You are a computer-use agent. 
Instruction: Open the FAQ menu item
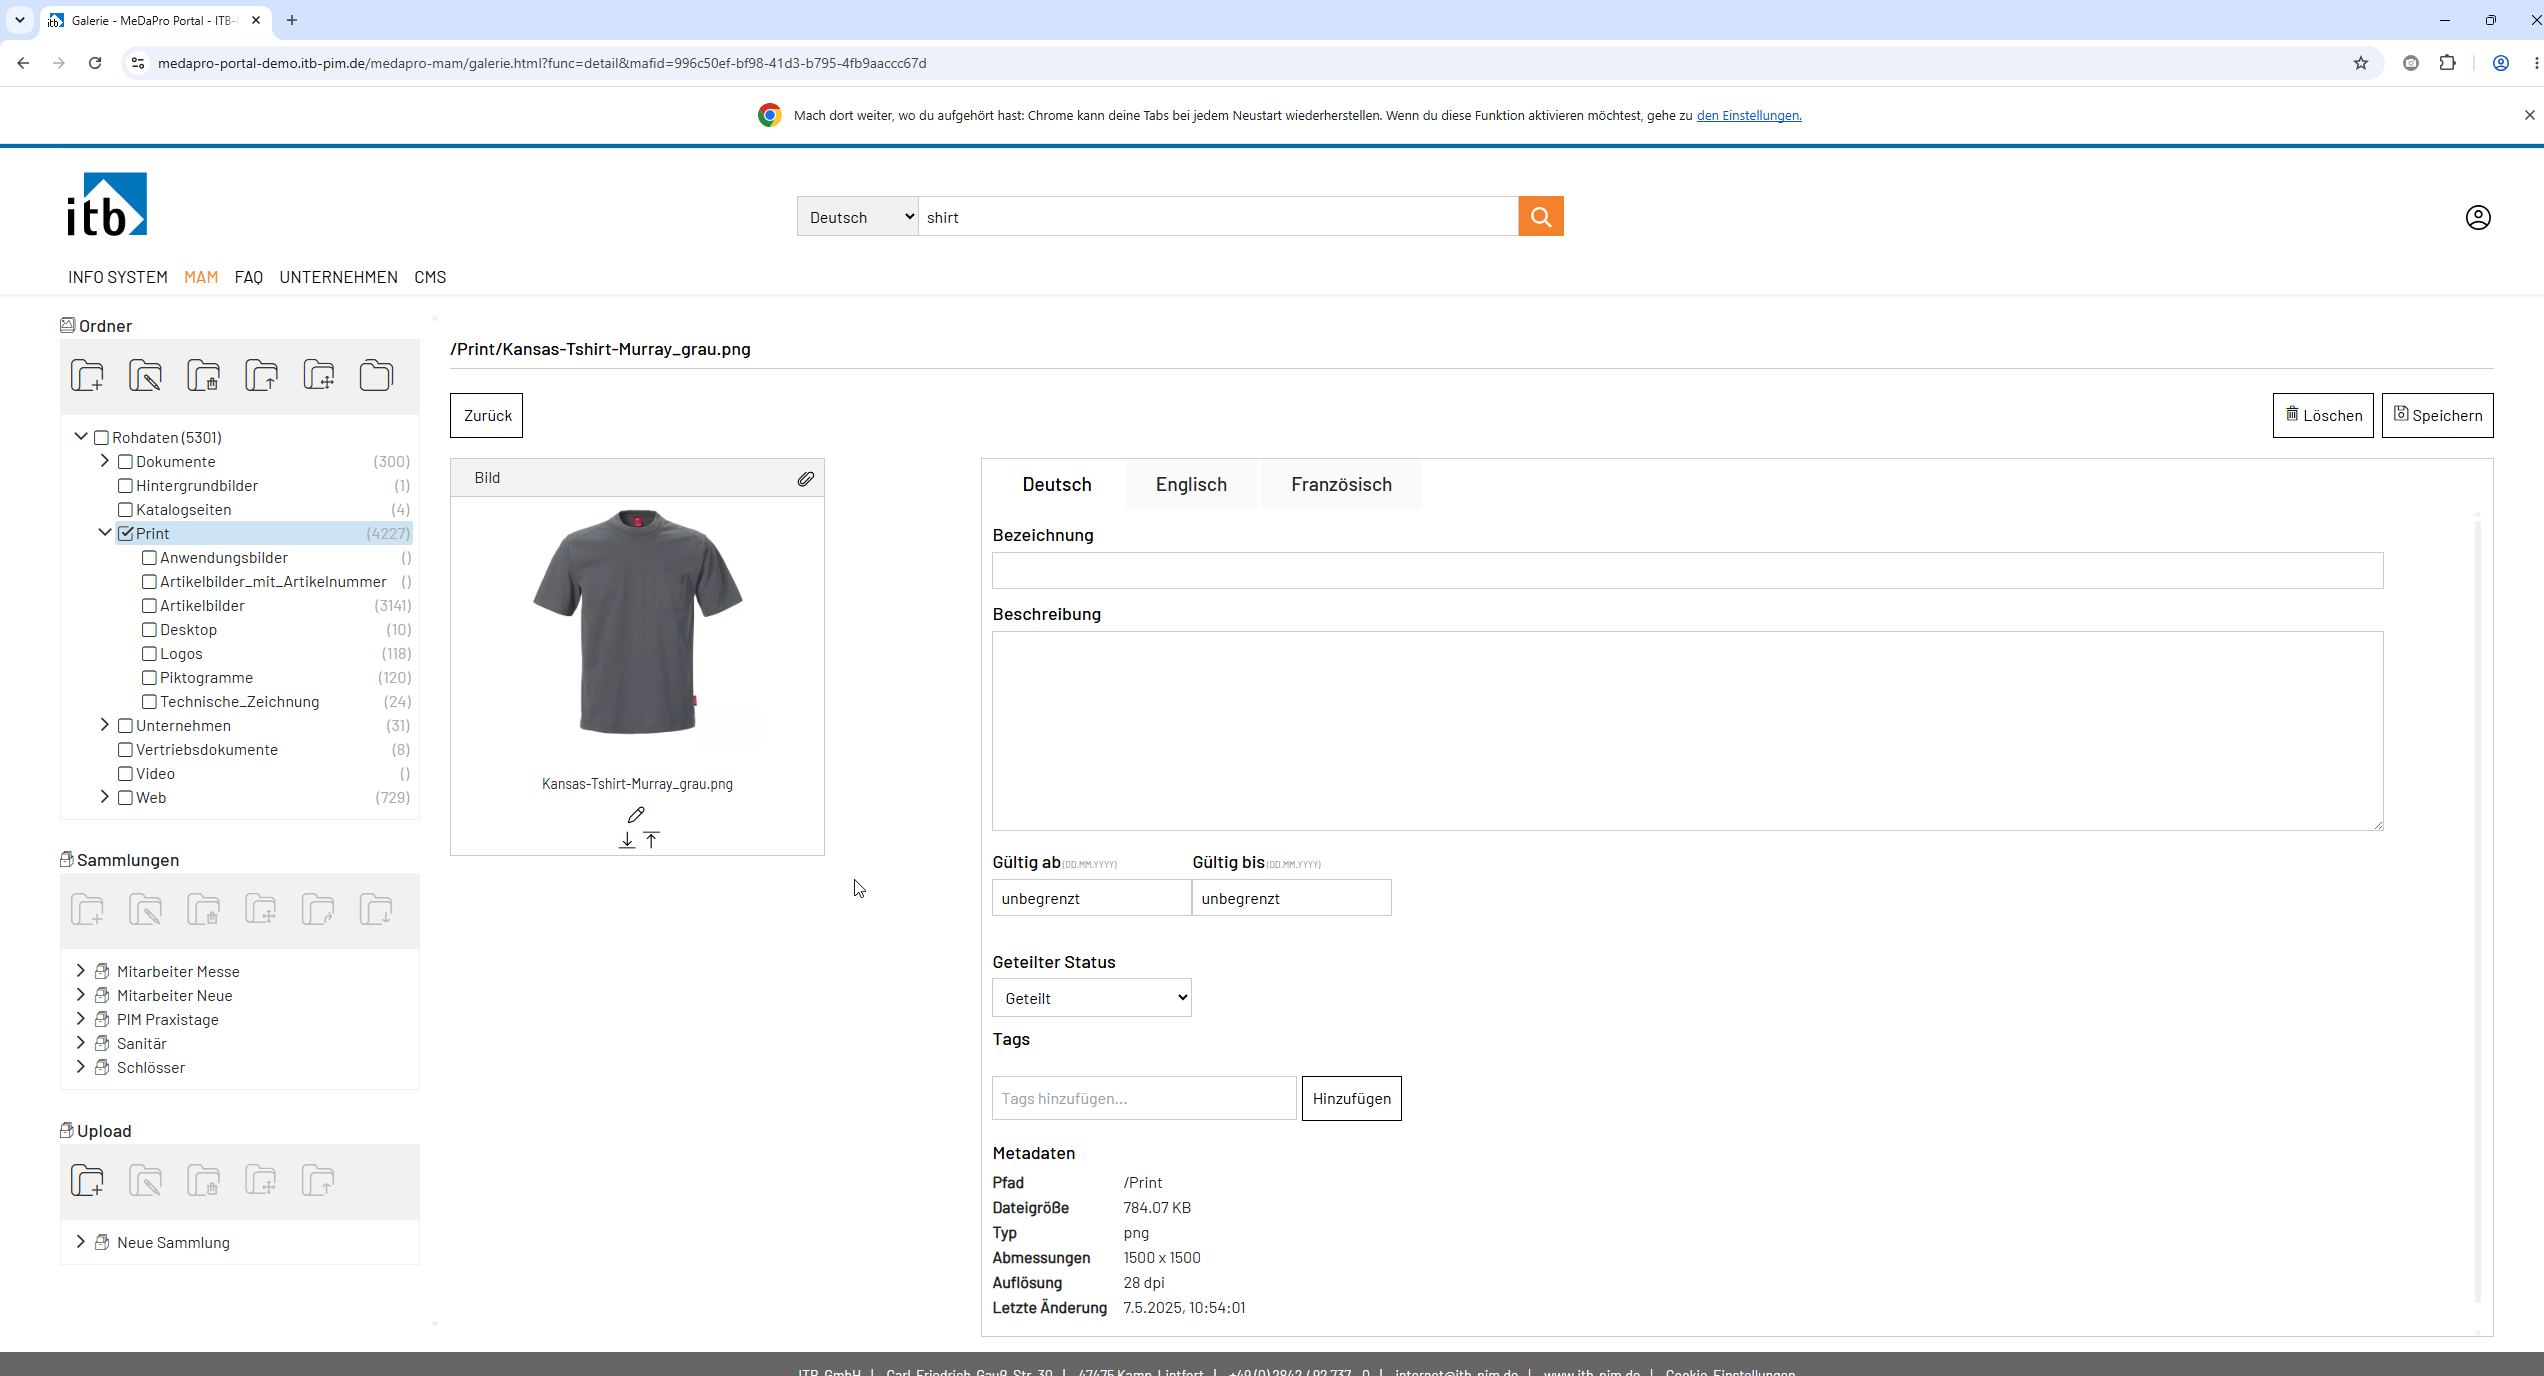(249, 277)
